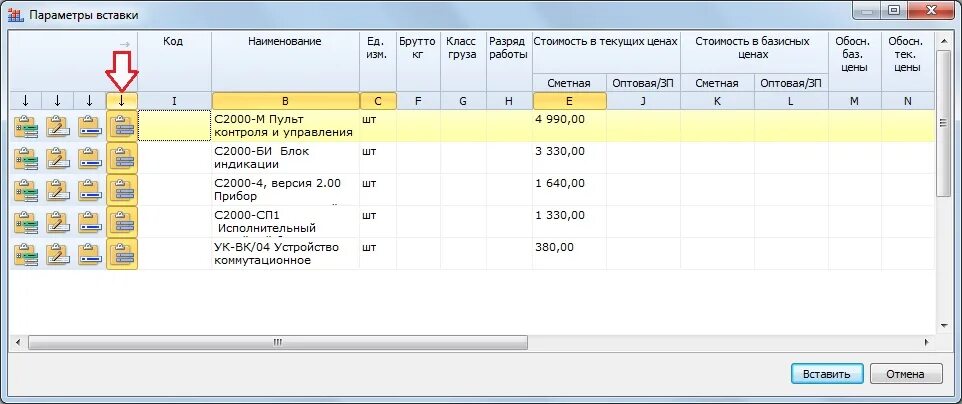
Task: Click the Стоимость в текущих ценах header
Action: pos(606,52)
